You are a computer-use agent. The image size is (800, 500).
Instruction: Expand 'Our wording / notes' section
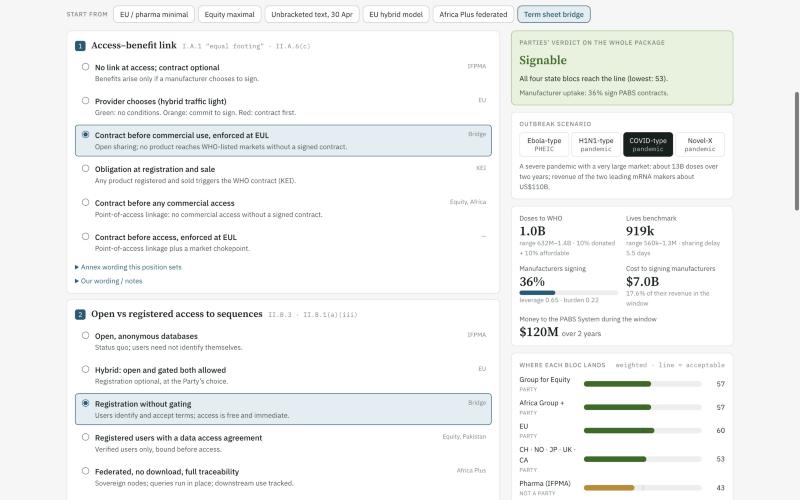pos(109,281)
